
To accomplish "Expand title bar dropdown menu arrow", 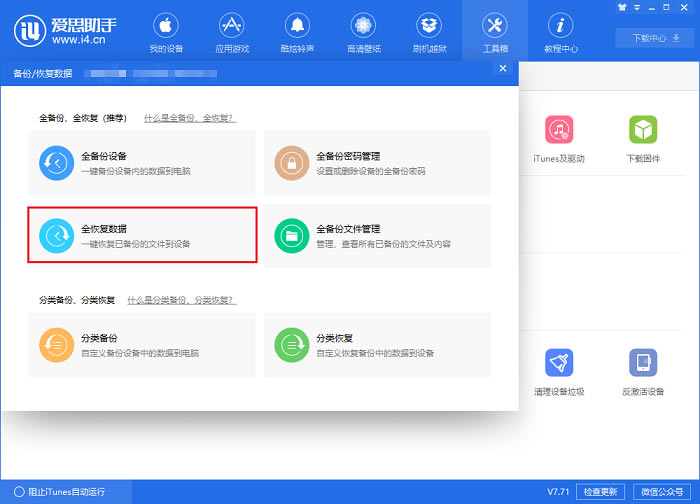I will pos(637,8).
